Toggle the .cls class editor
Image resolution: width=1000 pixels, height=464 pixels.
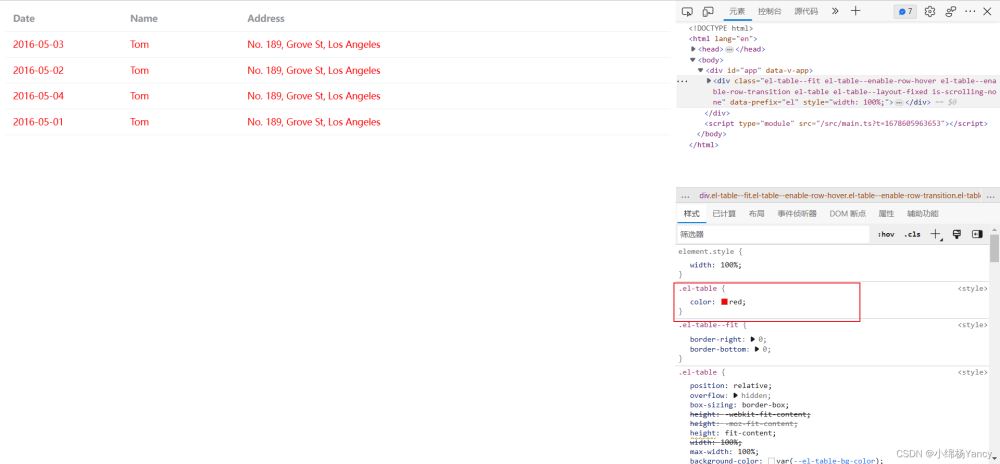(x=912, y=235)
